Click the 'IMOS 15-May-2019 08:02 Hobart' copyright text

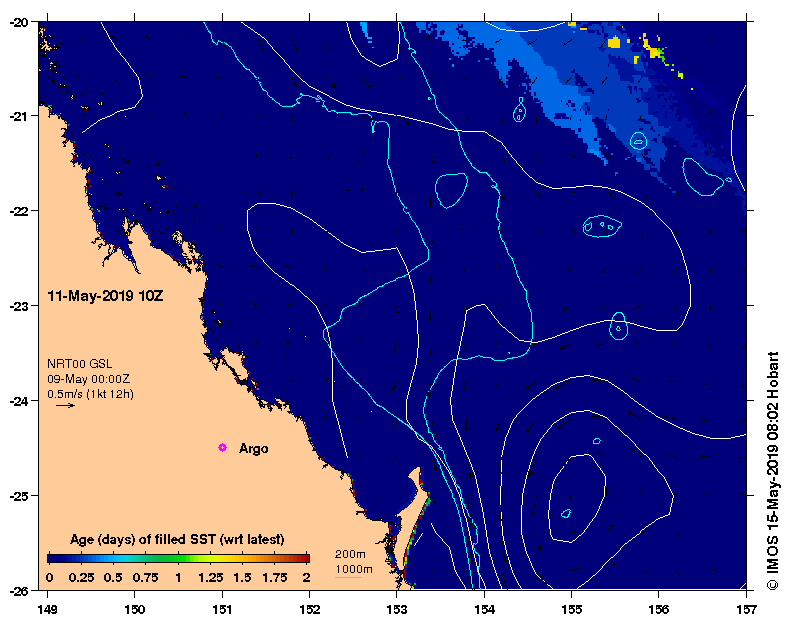[772, 470]
